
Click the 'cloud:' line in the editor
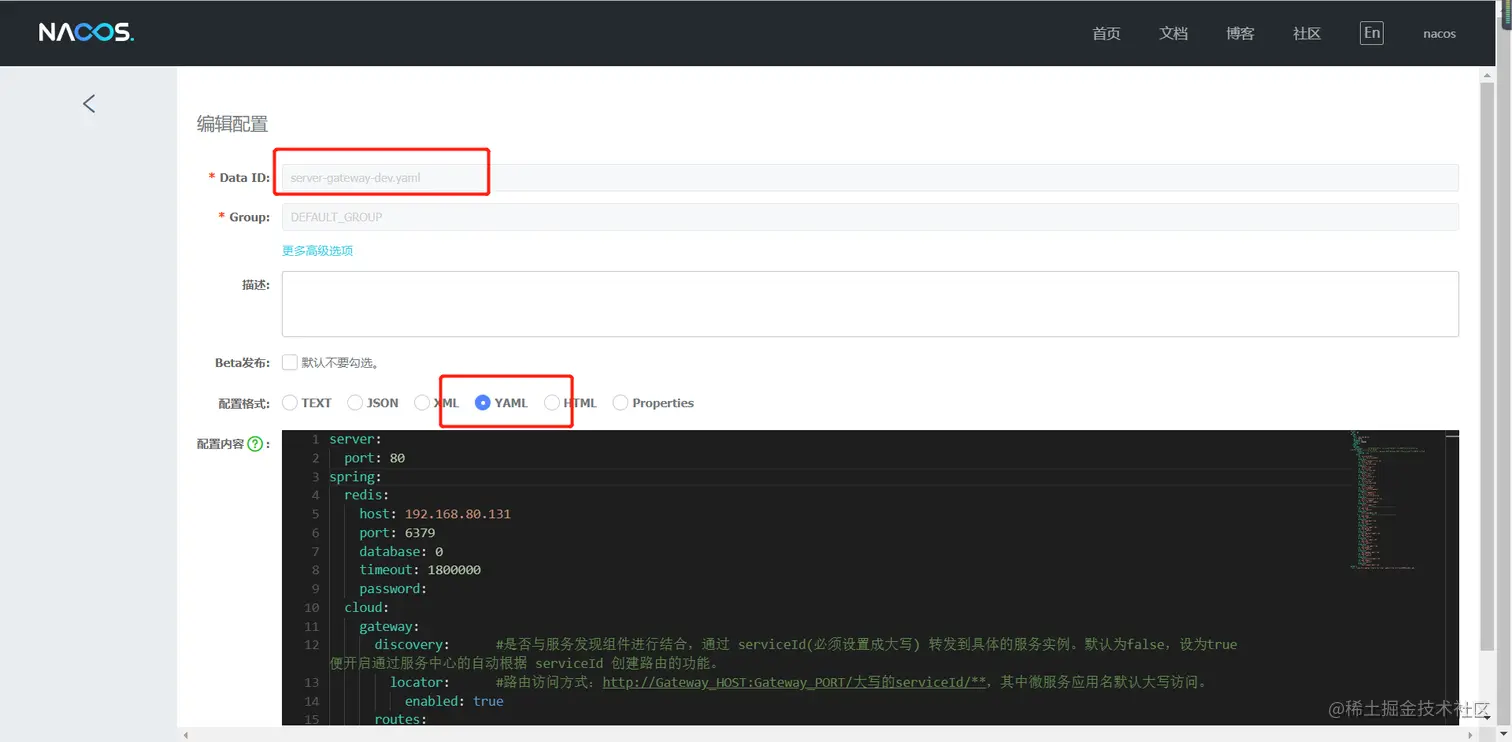click(367, 607)
